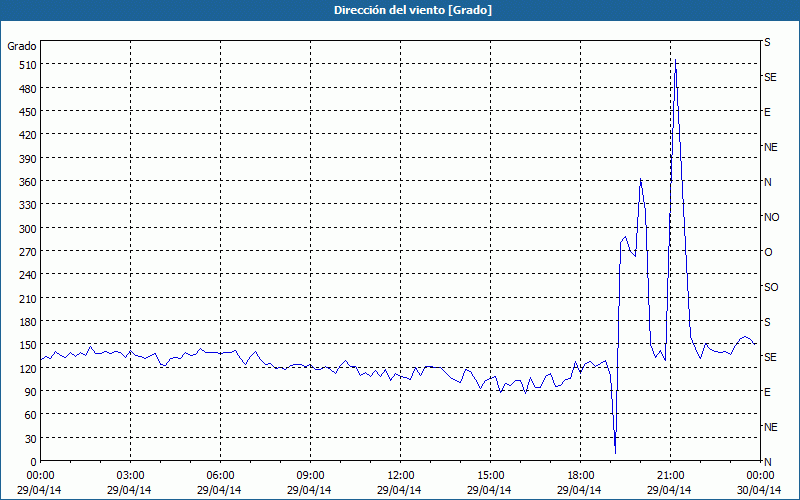Click the O compass label on right axis
Viewport: 800px width, 500px height.
tap(768, 253)
